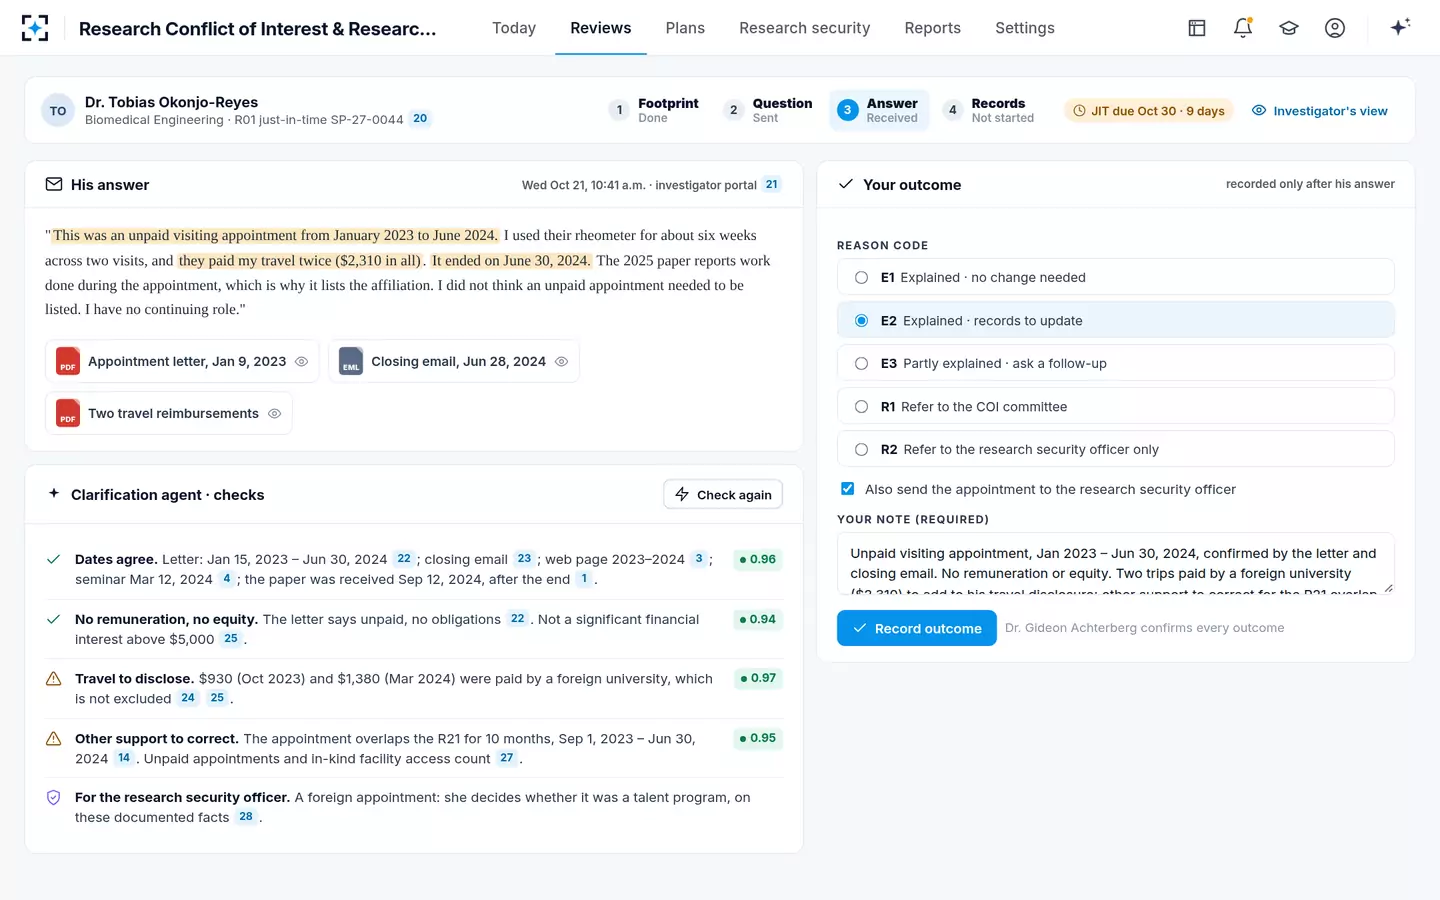Go to step 4 Records
Screen dimensions: 1440x900
pos(988,110)
